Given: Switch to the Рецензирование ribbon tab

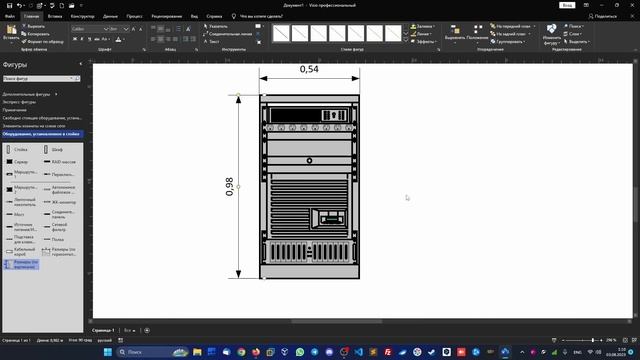Looking at the screenshot, I should coord(167,16).
